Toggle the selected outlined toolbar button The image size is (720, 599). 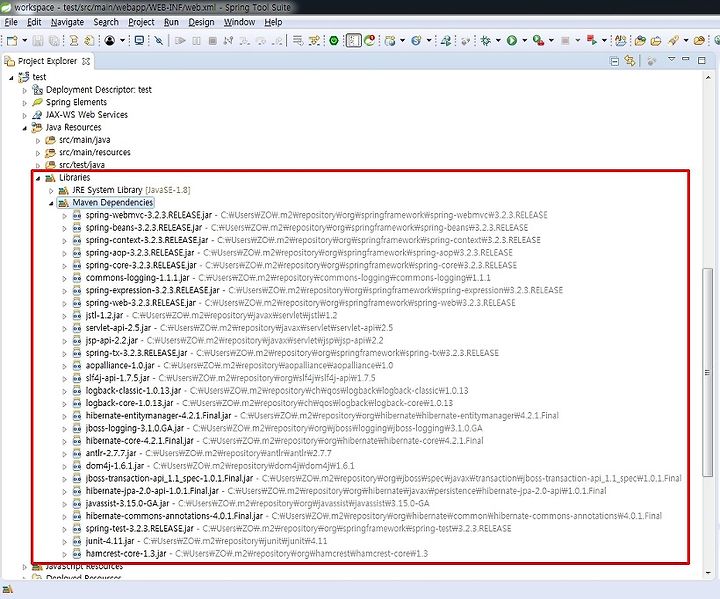[354, 41]
